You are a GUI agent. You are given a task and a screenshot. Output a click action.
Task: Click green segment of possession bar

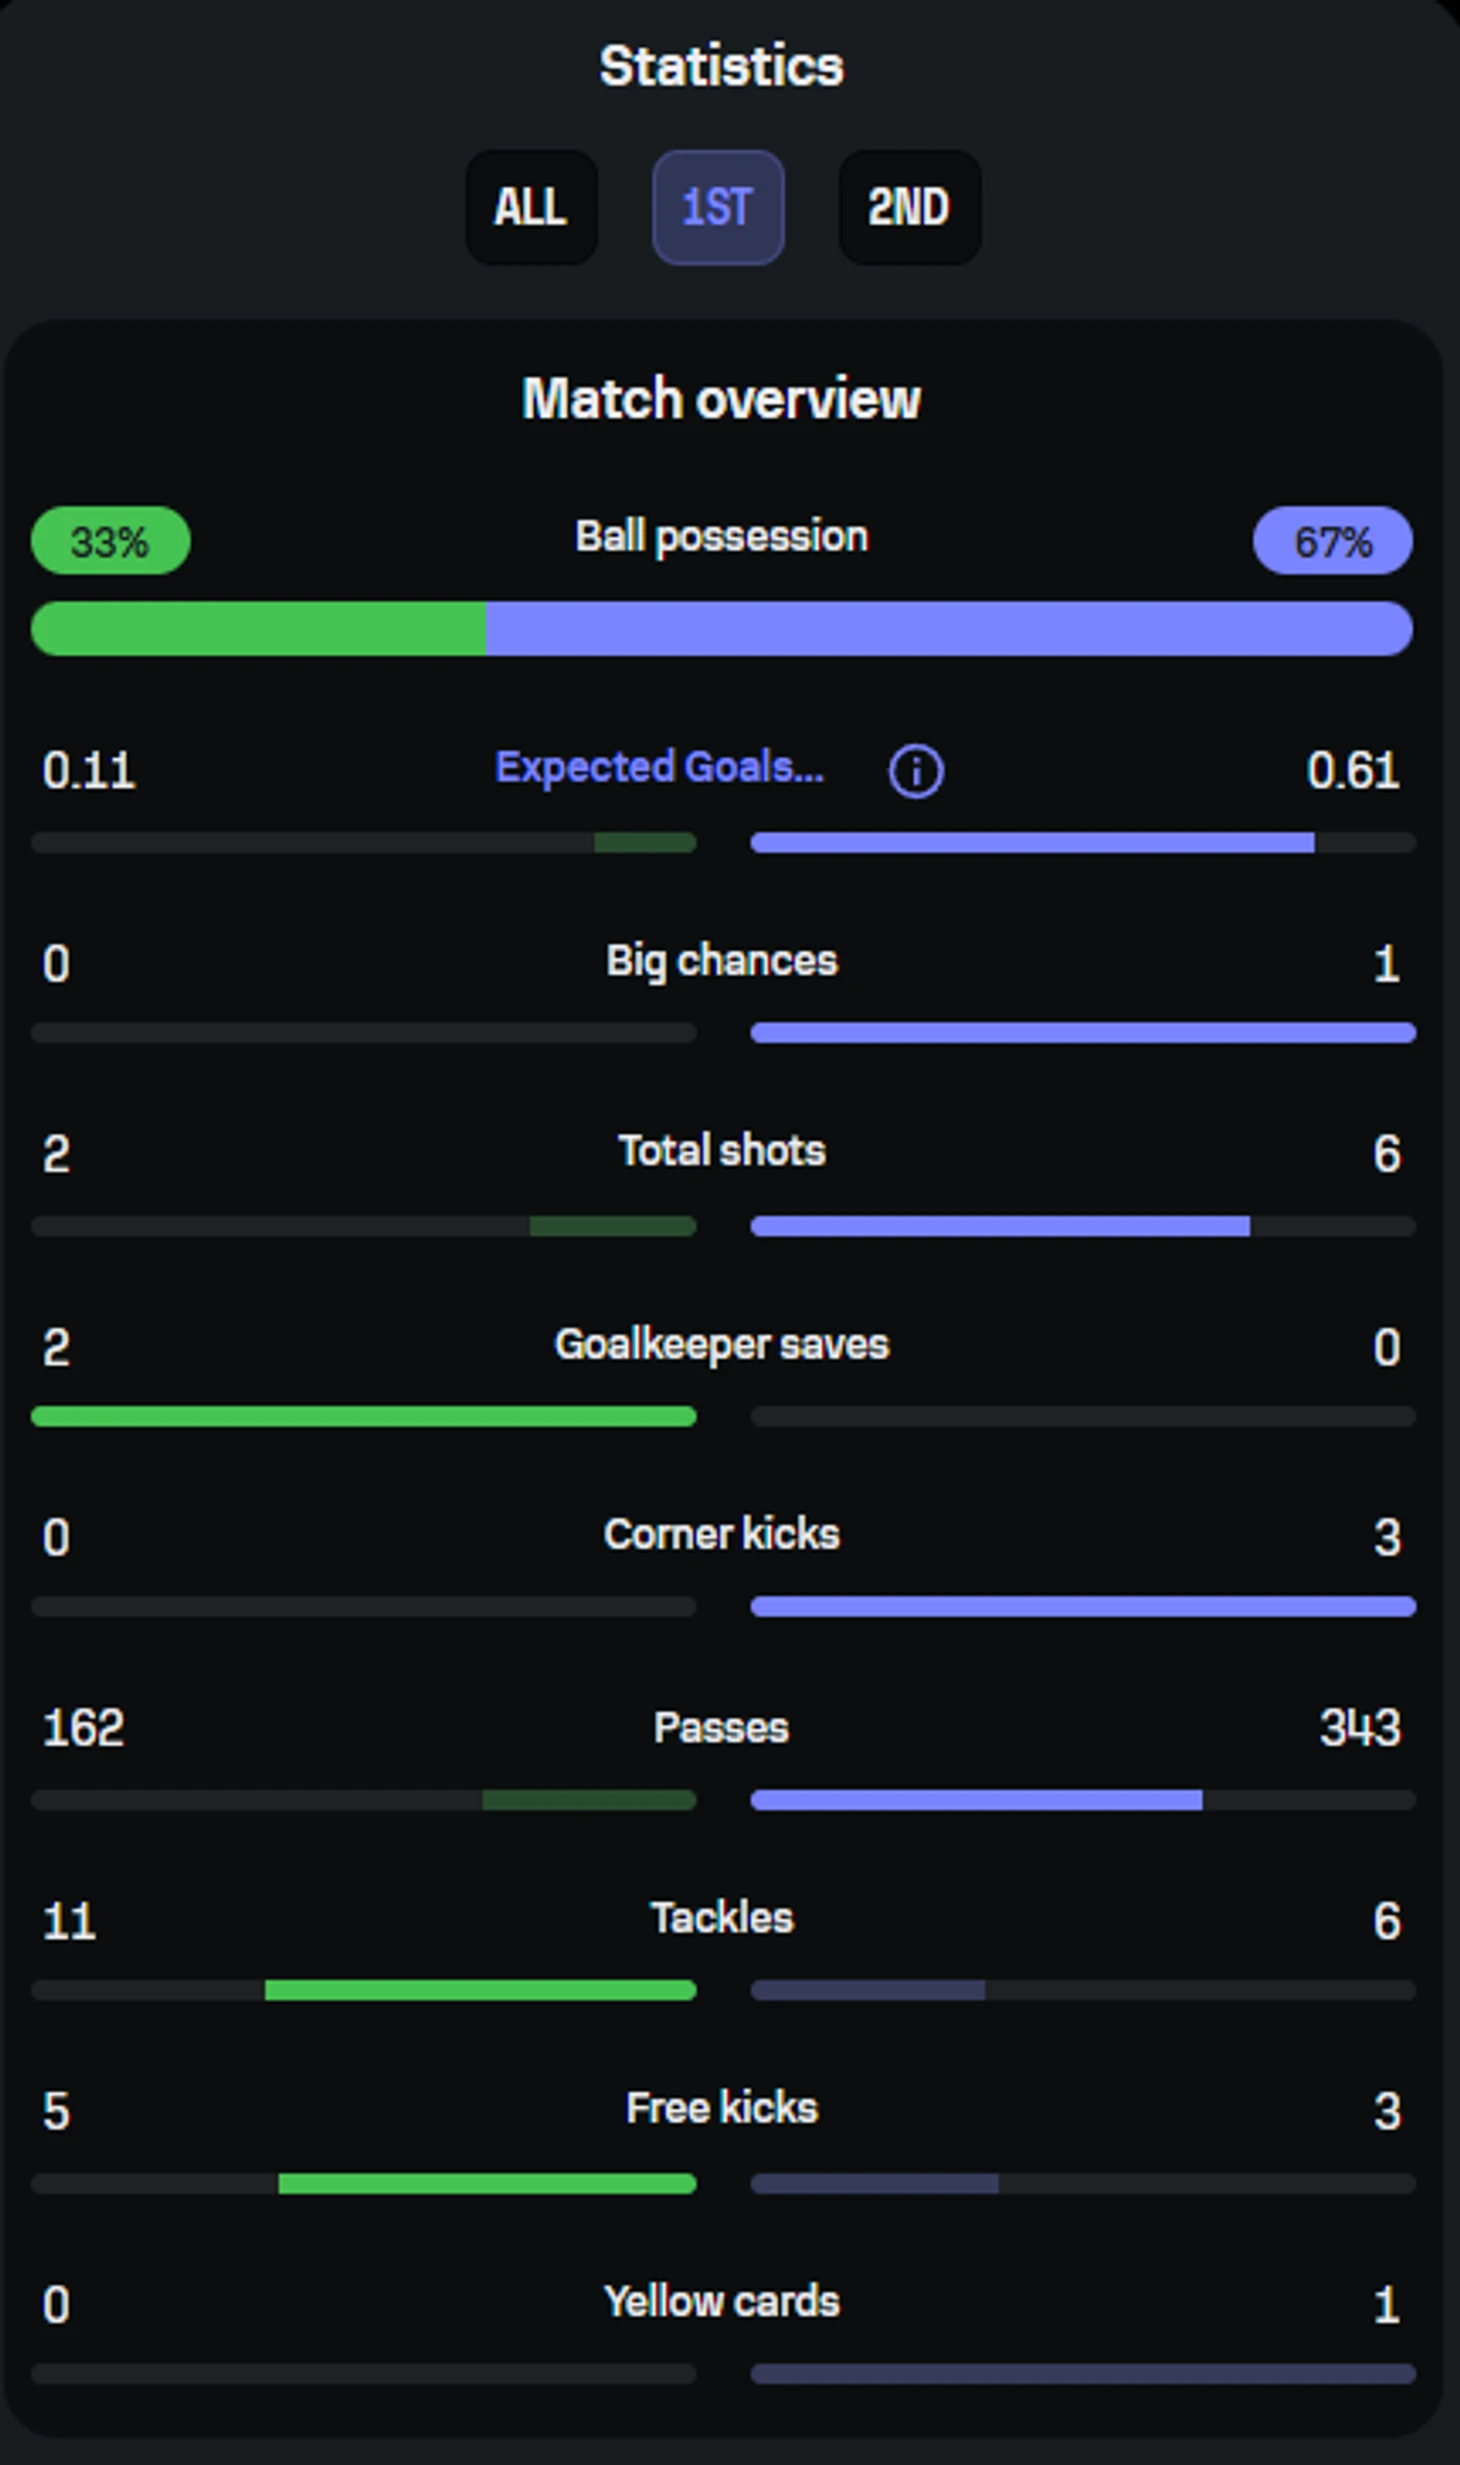click(258, 629)
